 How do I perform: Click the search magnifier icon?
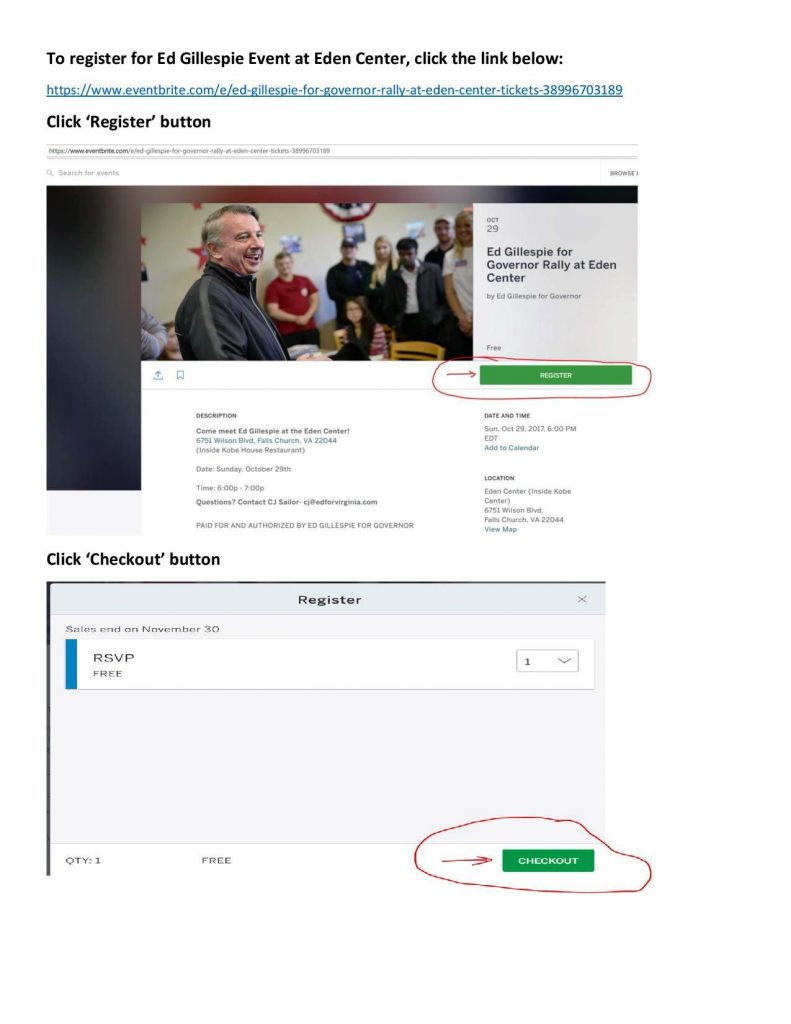(50, 173)
